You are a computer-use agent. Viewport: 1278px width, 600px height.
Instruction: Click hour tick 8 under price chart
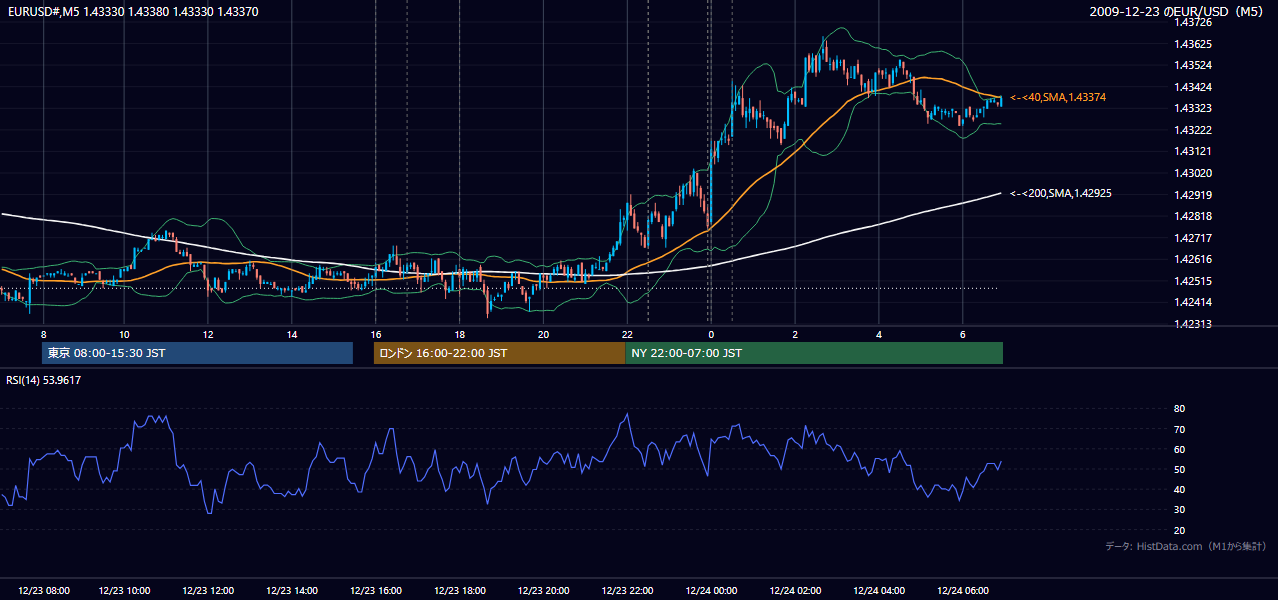click(42, 334)
